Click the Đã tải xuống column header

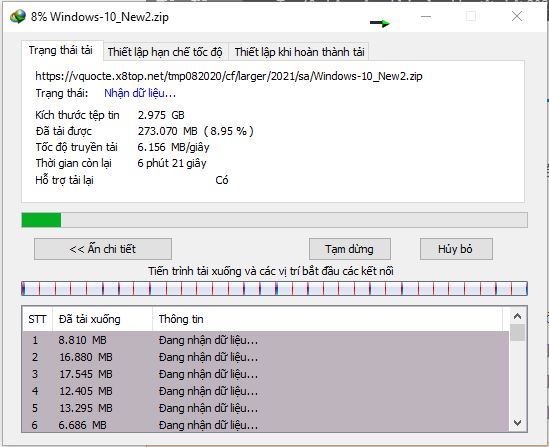[103, 319]
